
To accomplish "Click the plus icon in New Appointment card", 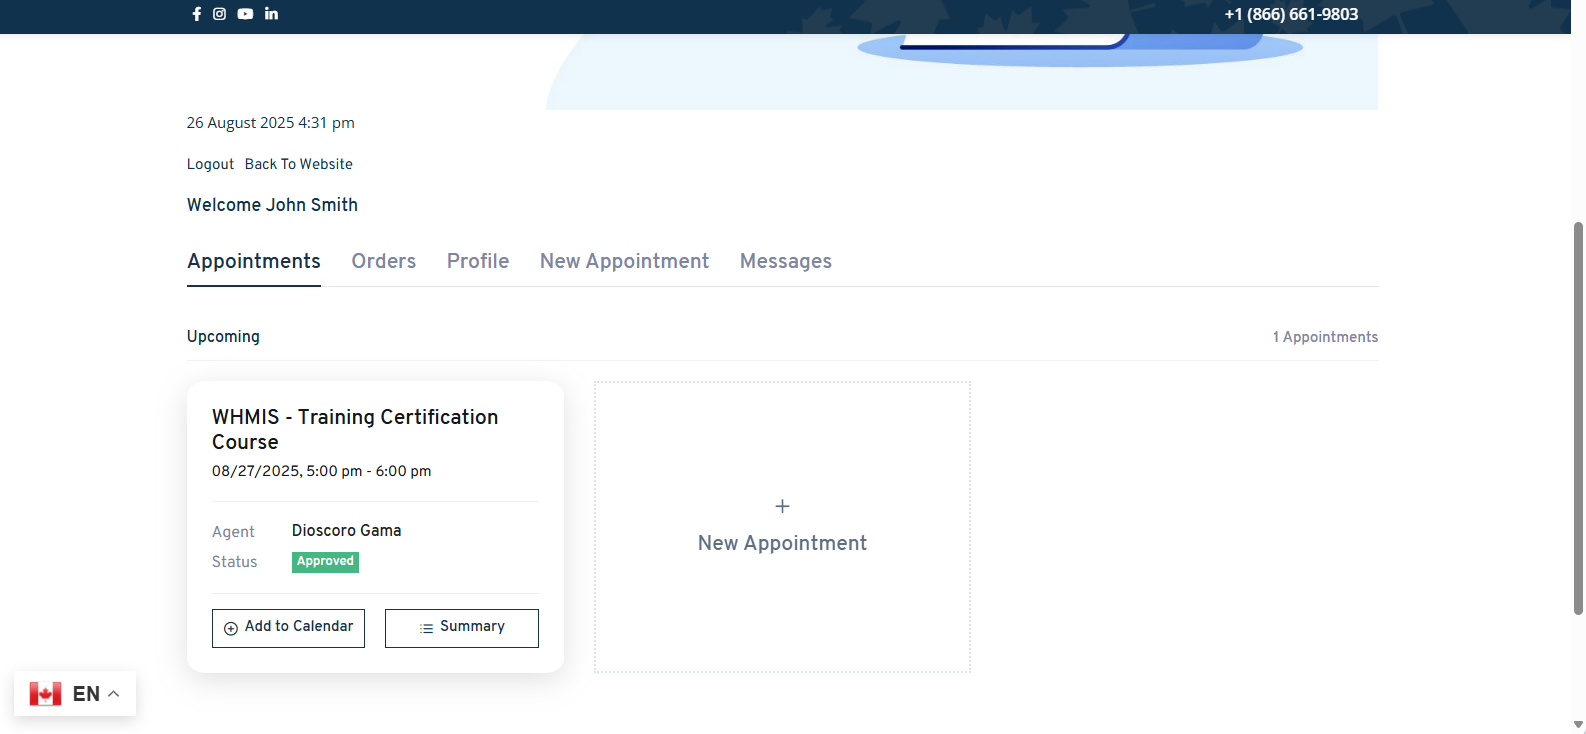I will 782,507.
